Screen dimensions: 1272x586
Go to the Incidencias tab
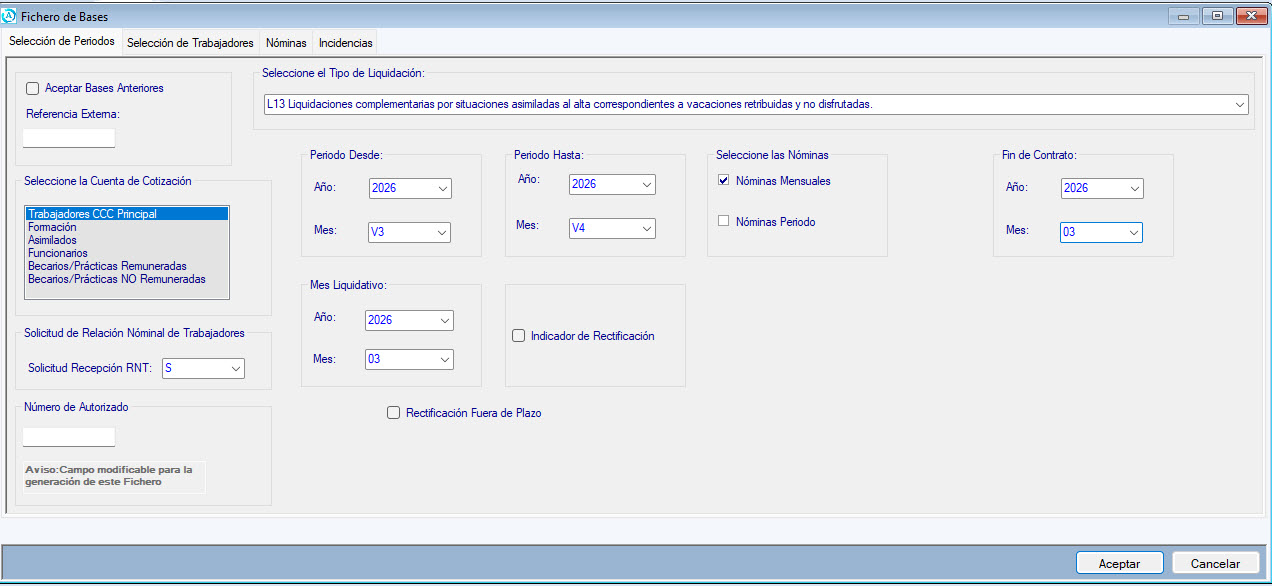point(345,43)
